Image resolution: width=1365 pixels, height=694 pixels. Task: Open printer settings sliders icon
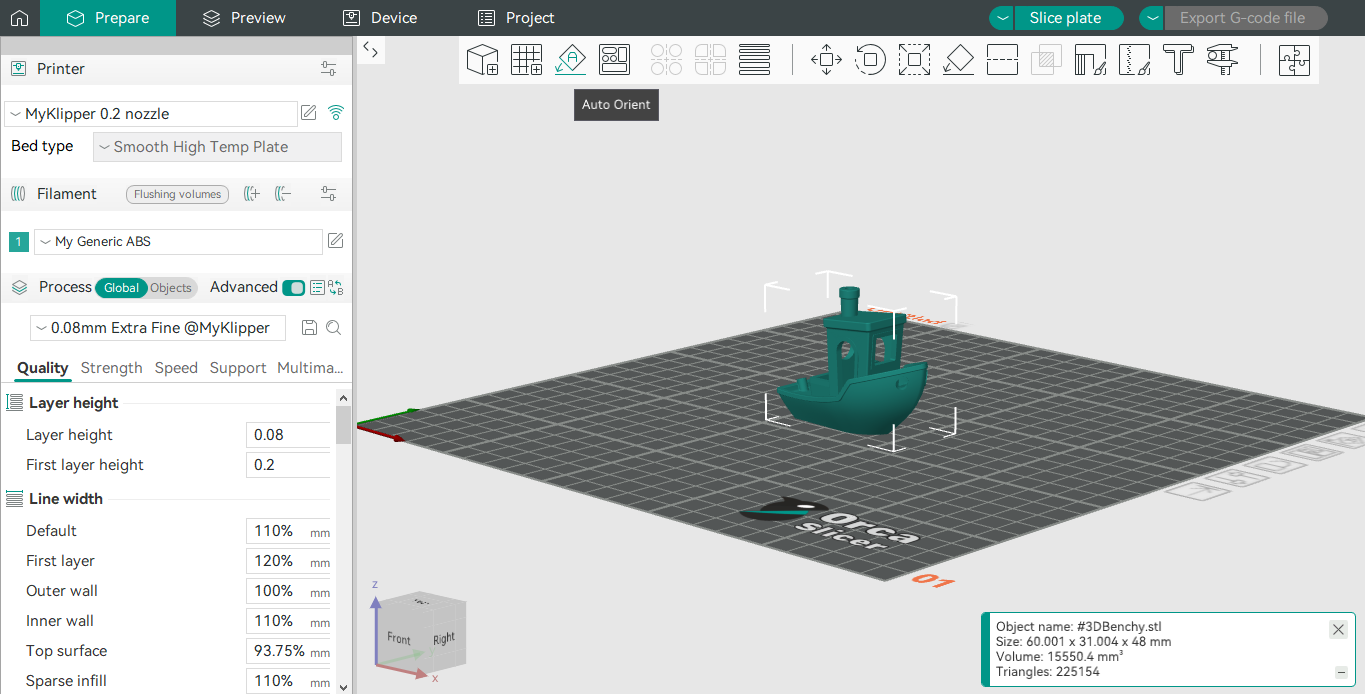pyautogui.click(x=328, y=69)
